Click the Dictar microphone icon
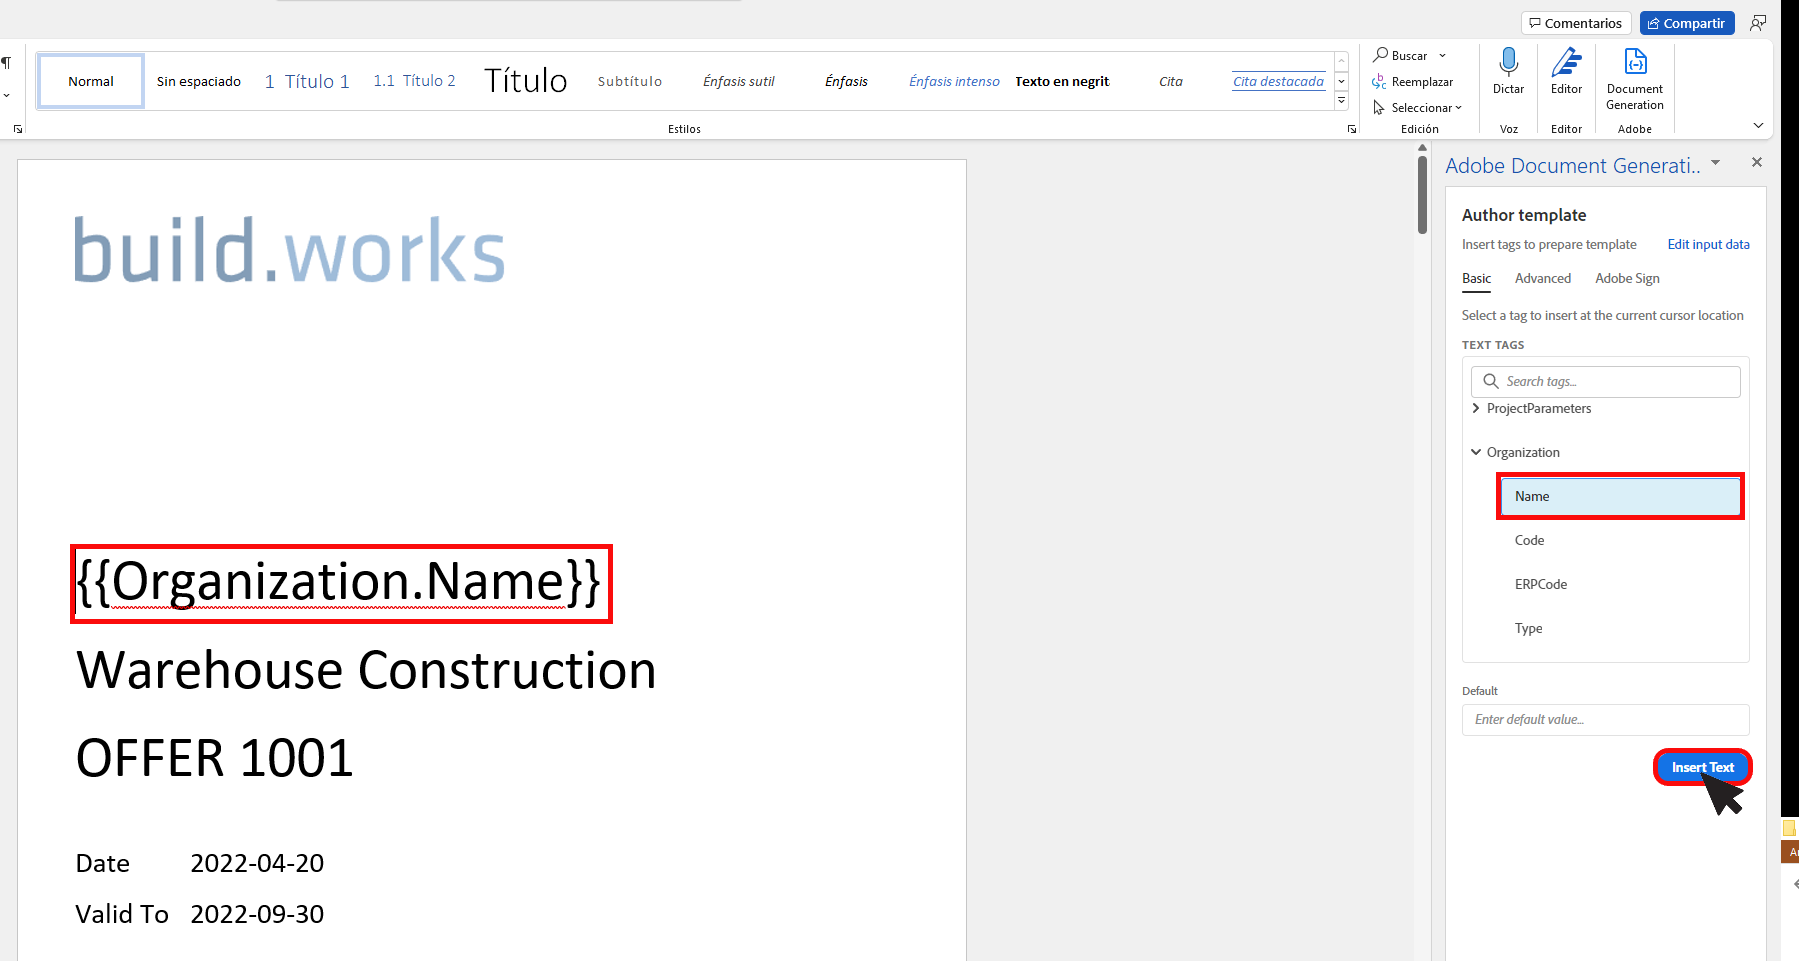Image resolution: width=1799 pixels, height=961 pixels. (x=1508, y=62)
